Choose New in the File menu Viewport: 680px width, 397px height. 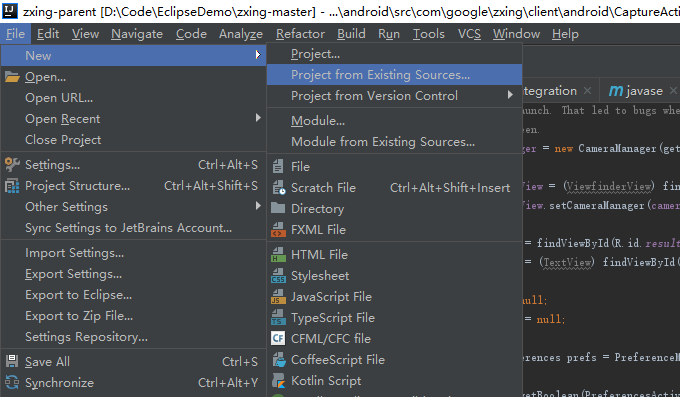coord(134,56)
